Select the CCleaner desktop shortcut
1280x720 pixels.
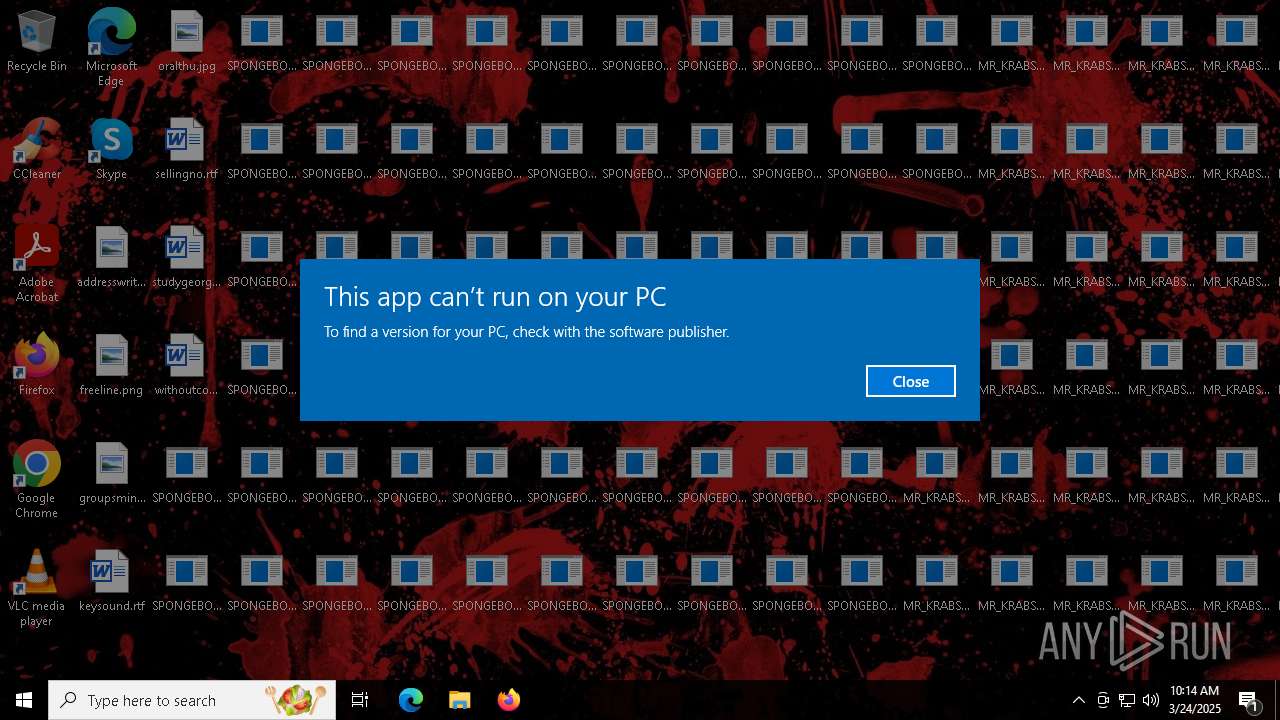37,150
